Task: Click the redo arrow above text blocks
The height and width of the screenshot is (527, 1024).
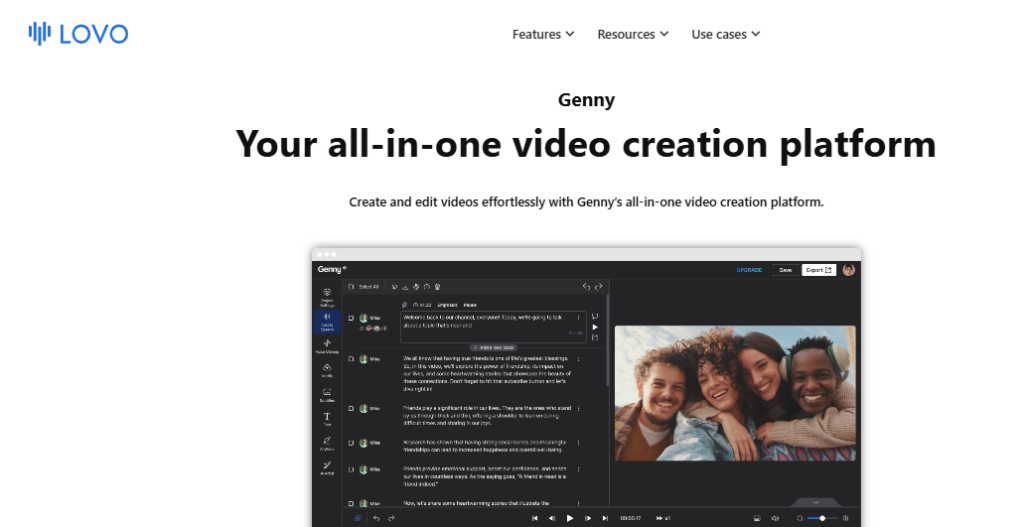Action: tap(598, 287)
